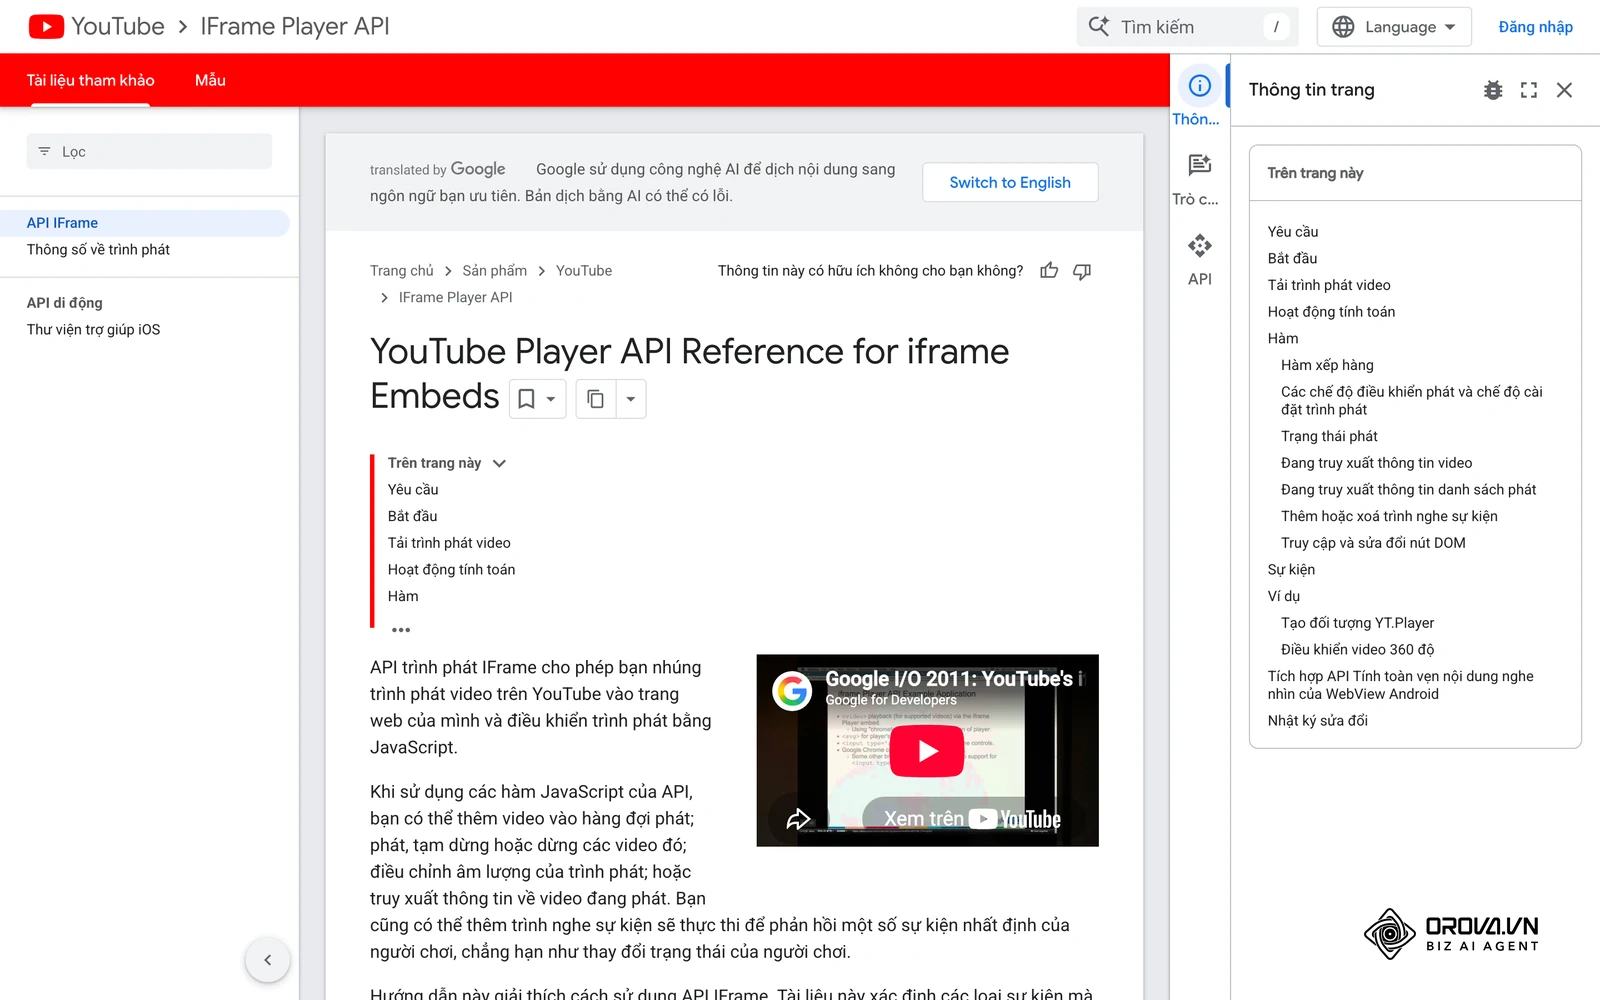Bookmark this page with bookmark icon
The image size is (1600, 1000).
pyautogui.click(x=526, y=399)
